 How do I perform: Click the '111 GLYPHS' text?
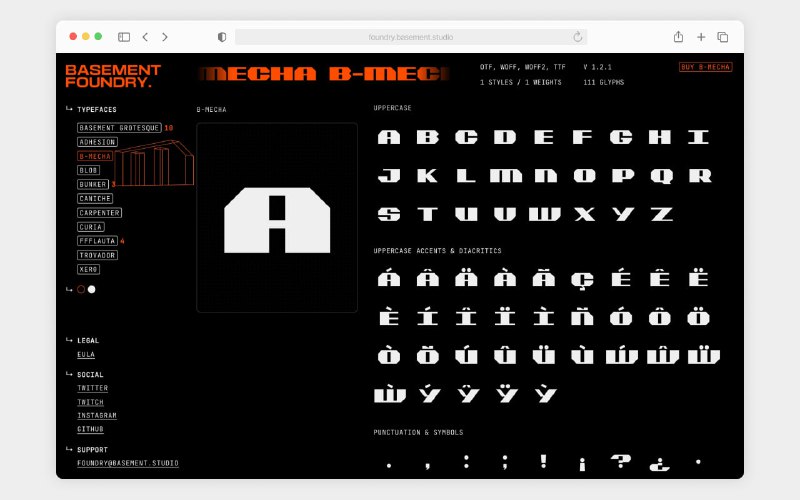604,82
